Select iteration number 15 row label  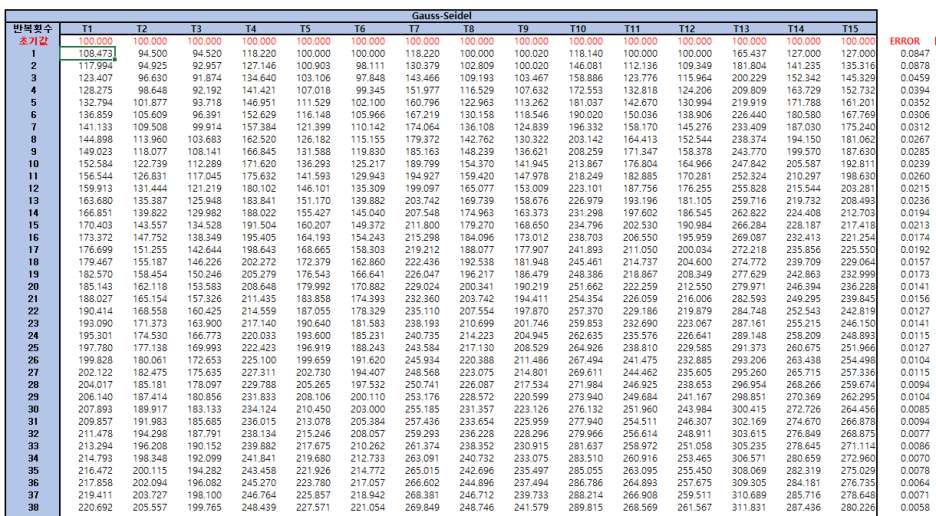click(x=33, y=225)
